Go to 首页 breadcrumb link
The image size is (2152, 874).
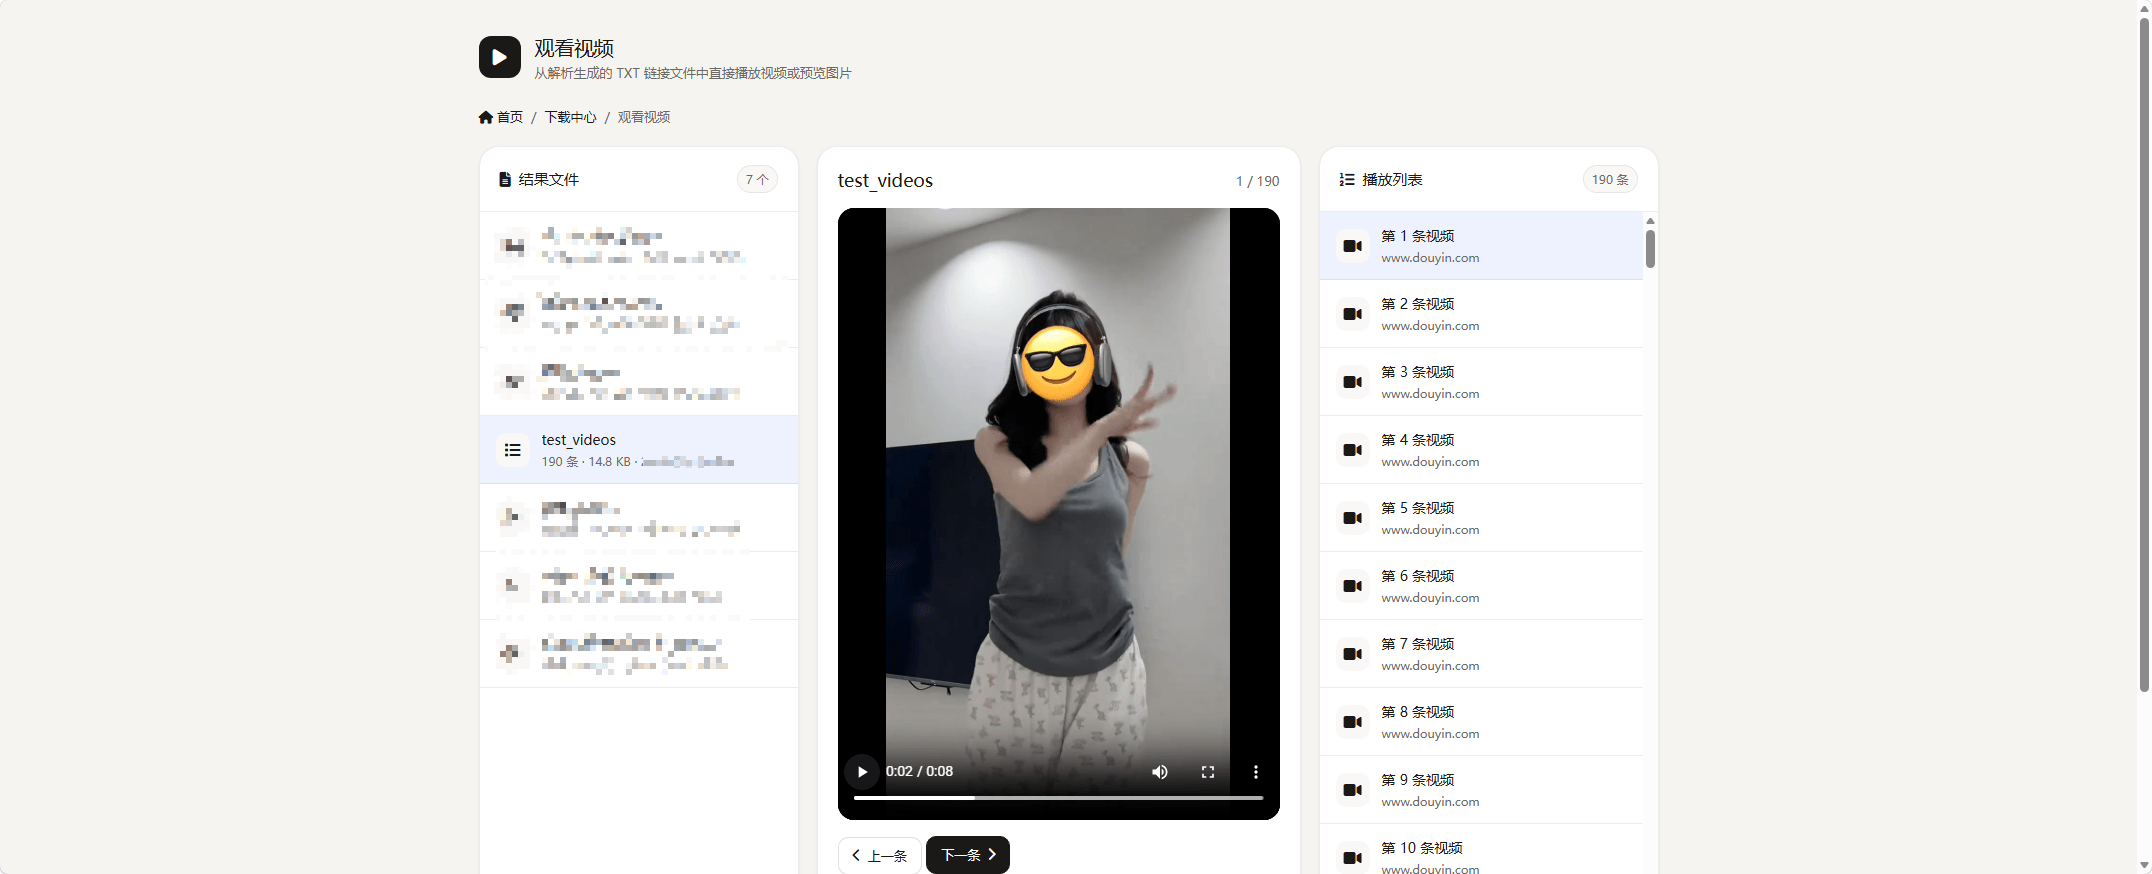click(x=510, y=117)
